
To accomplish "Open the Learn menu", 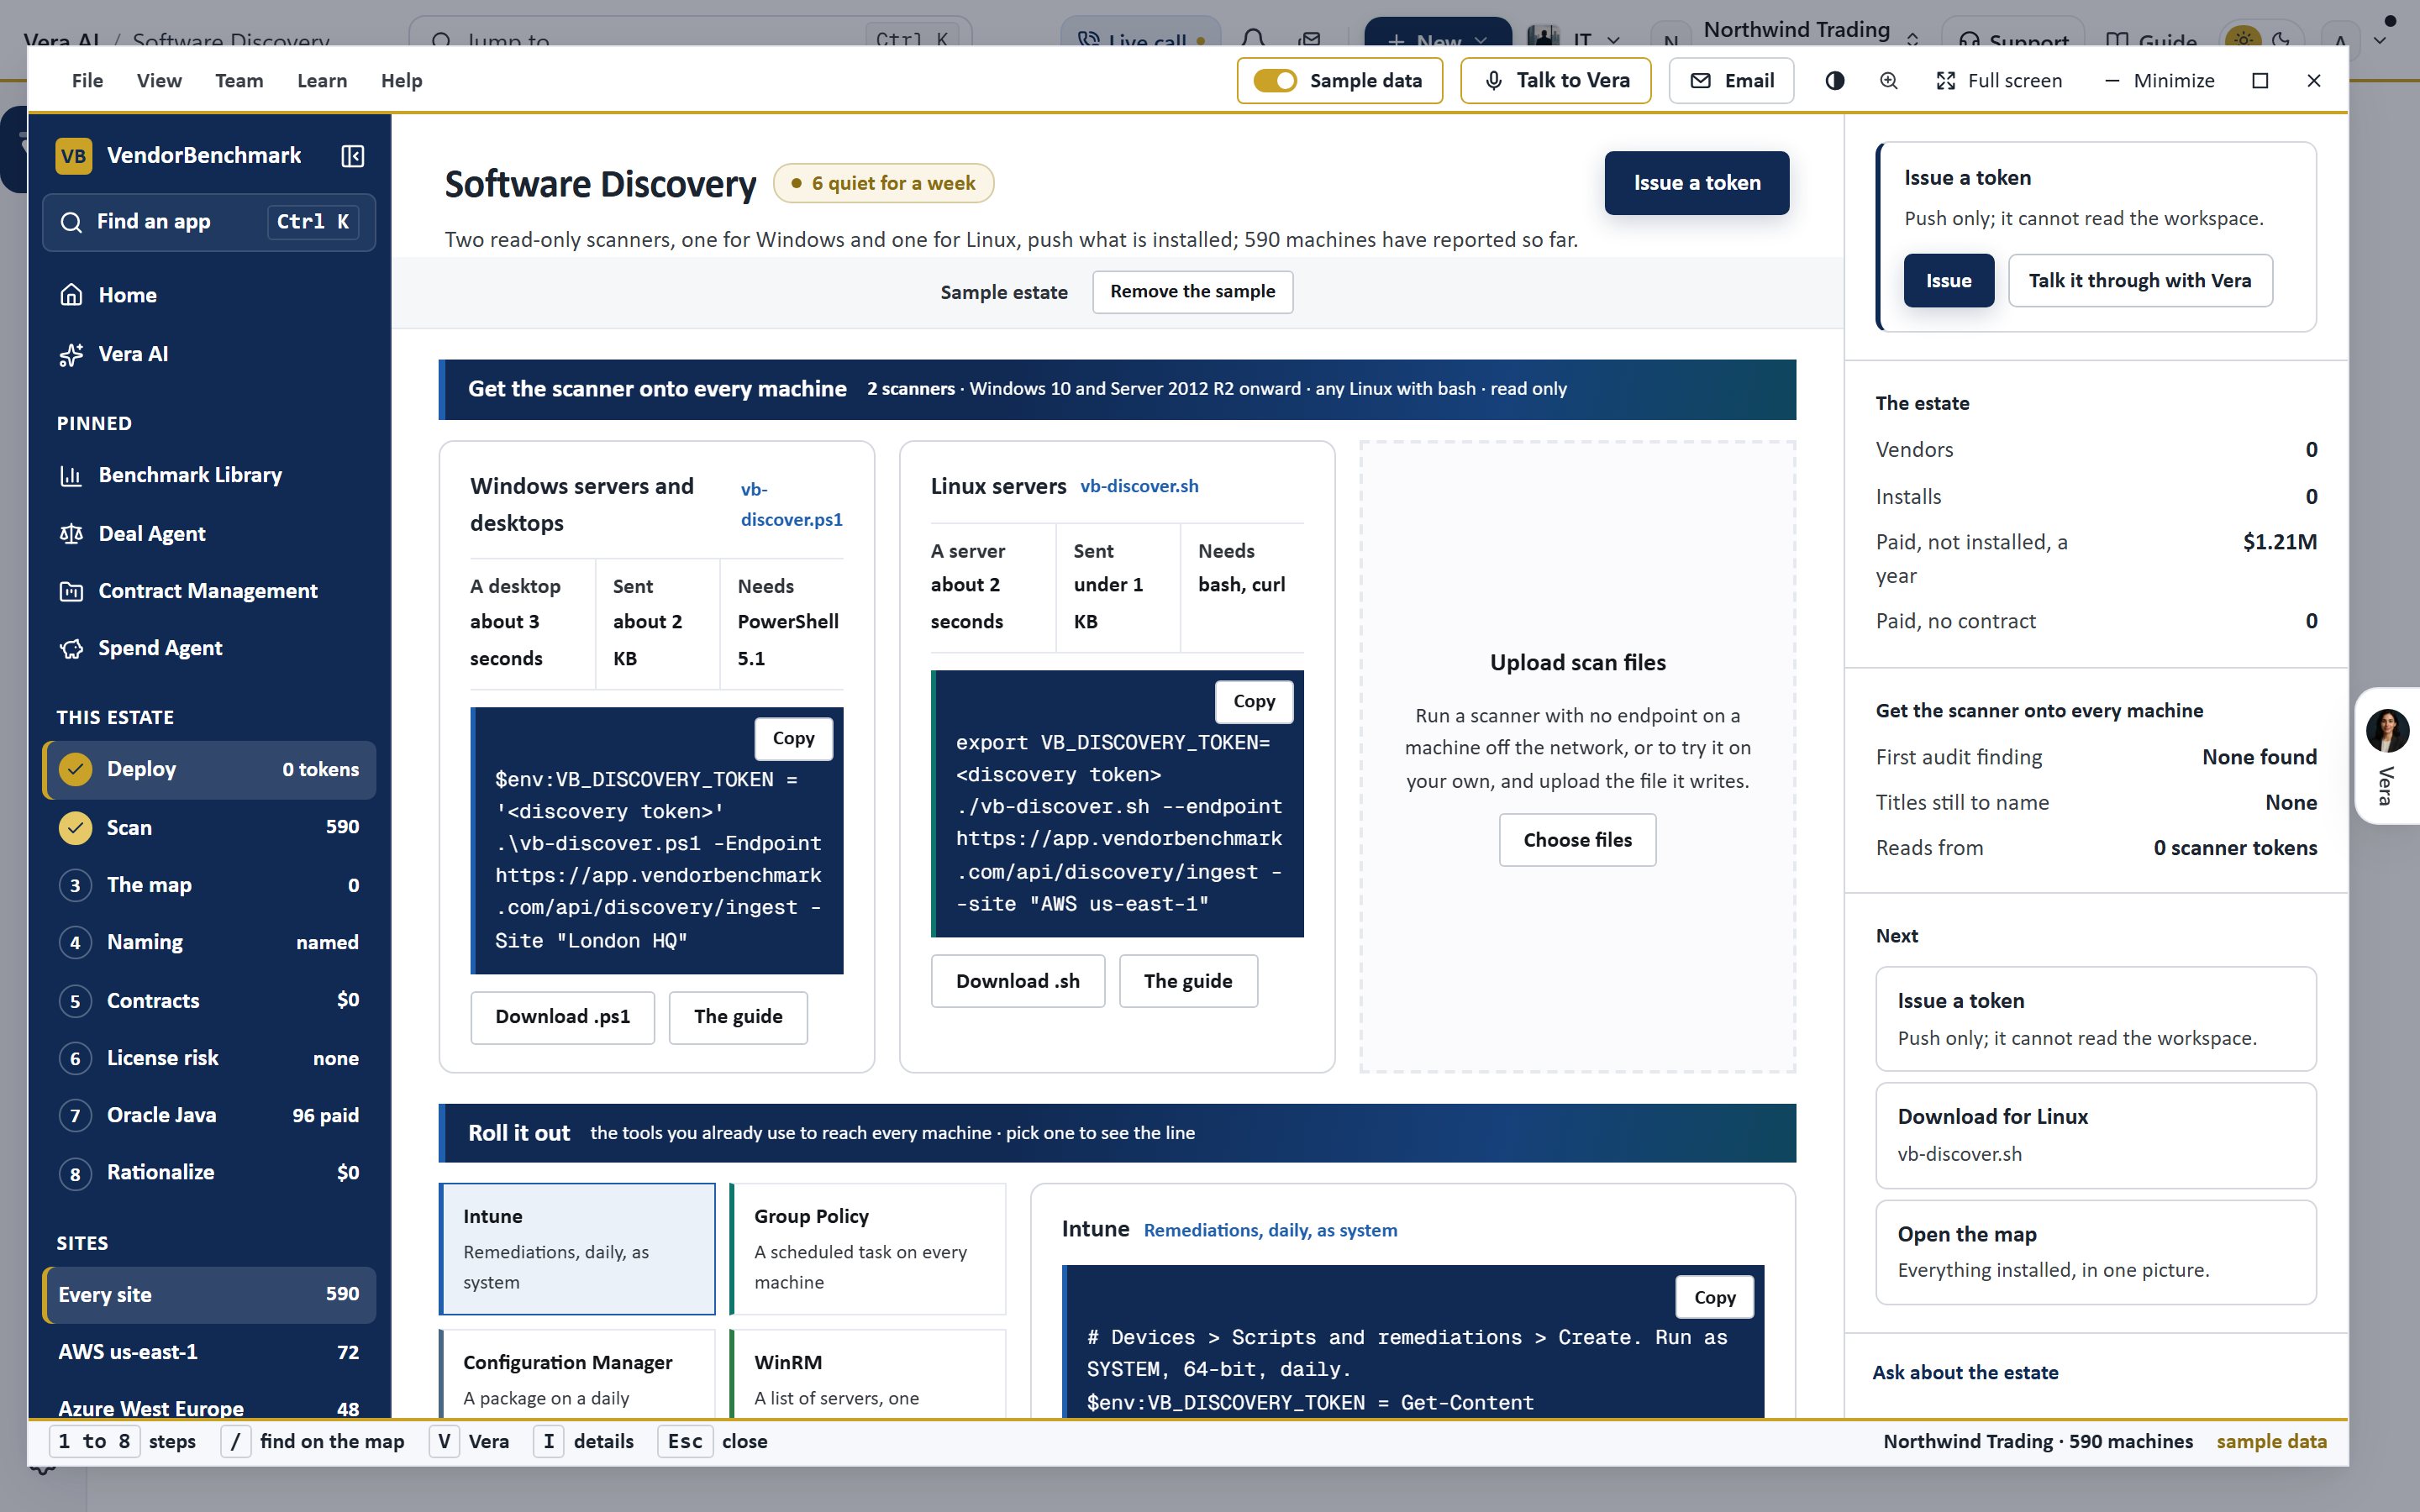I will point(322,81).
